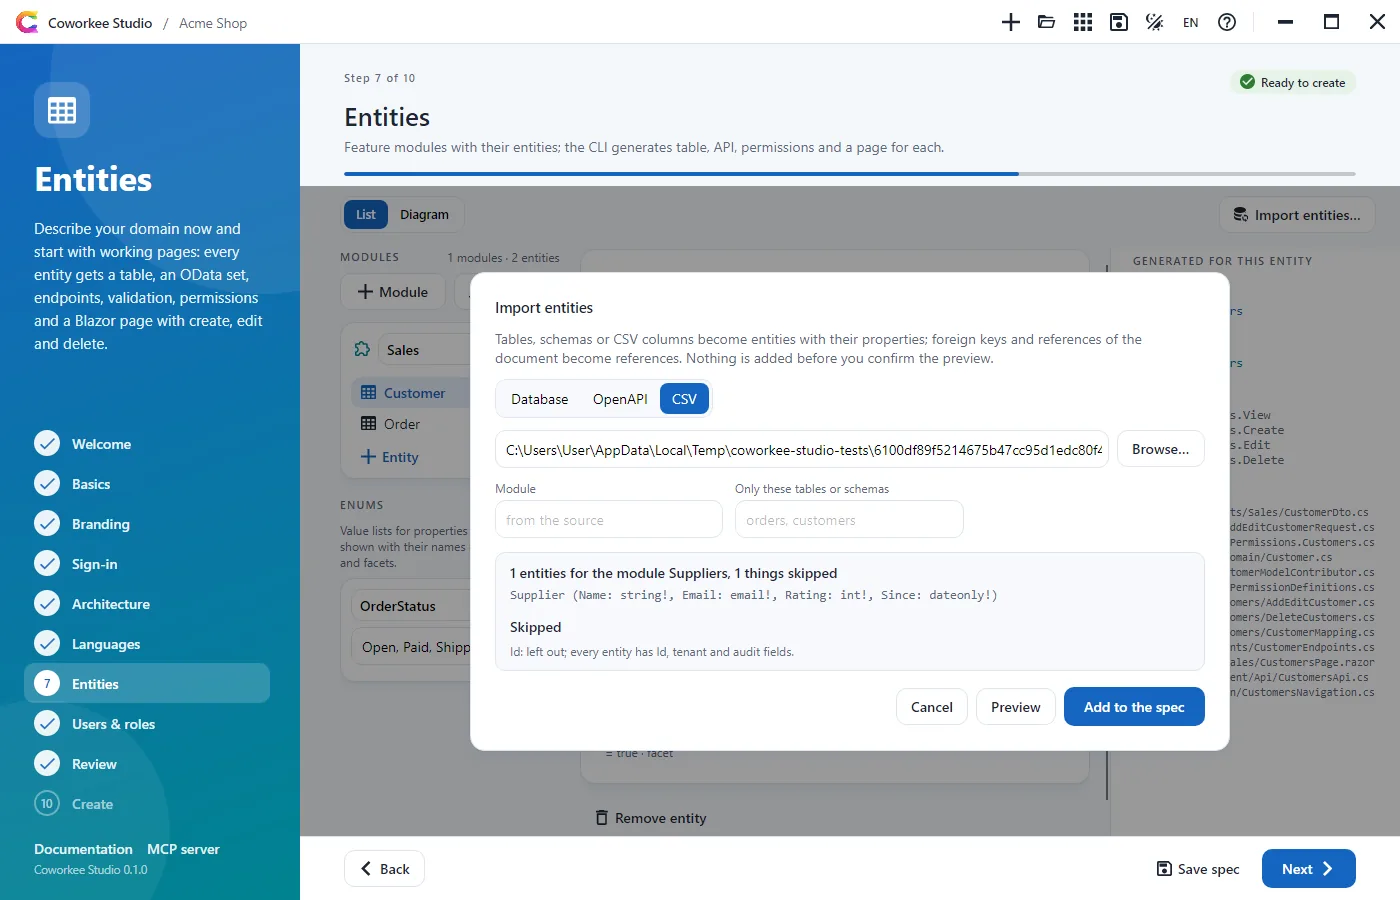Screen dimensions: 1400x900
Task: Open Users & roles step
Action: click(147, 724)
